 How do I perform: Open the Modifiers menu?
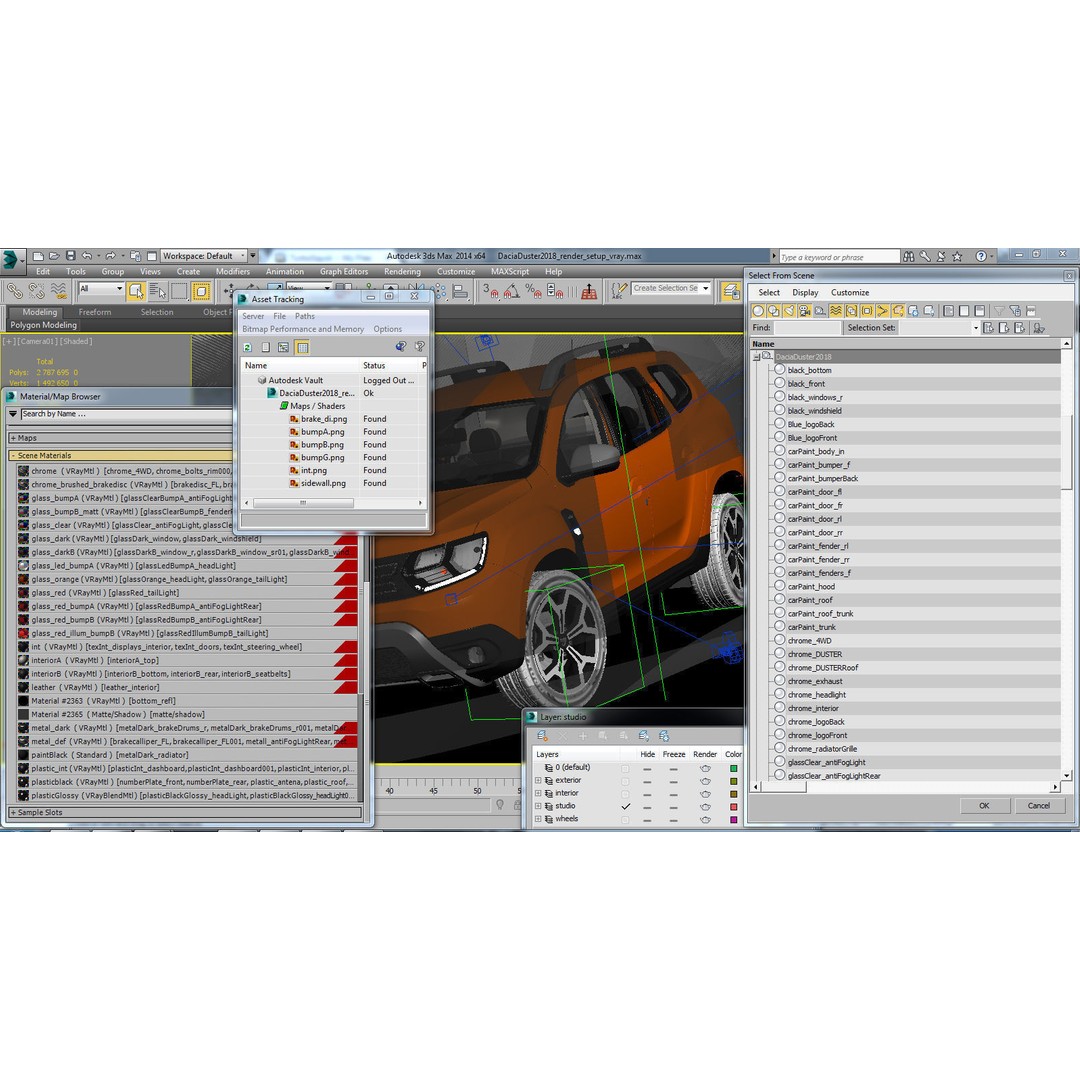233,271
